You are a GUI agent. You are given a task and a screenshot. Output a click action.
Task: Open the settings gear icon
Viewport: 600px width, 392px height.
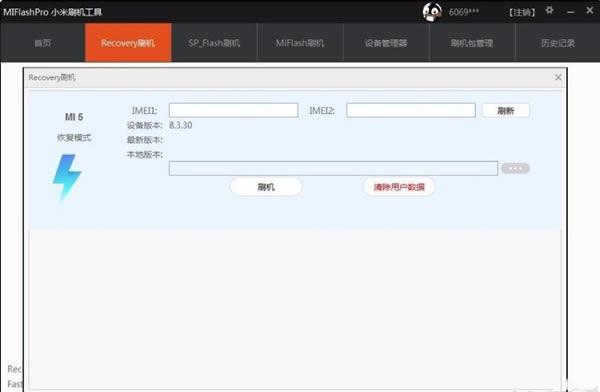[549, 10]
